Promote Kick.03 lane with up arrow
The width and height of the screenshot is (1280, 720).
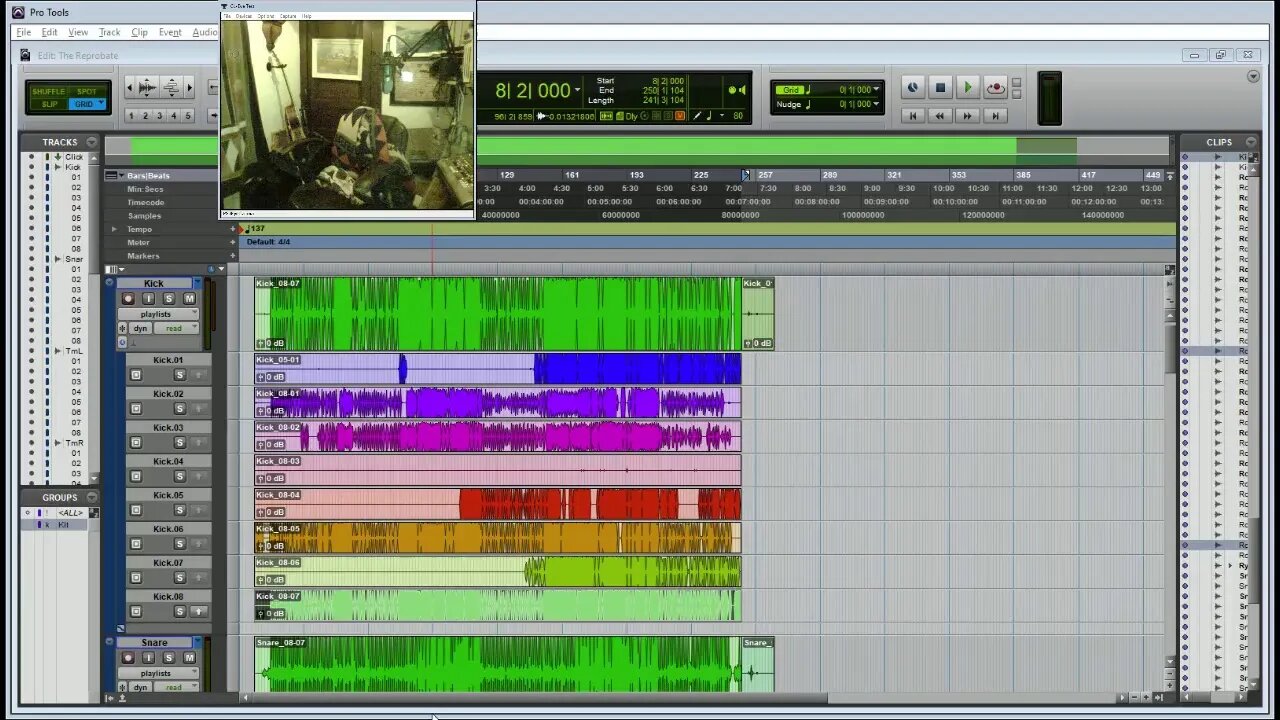[x=198, y=442]
